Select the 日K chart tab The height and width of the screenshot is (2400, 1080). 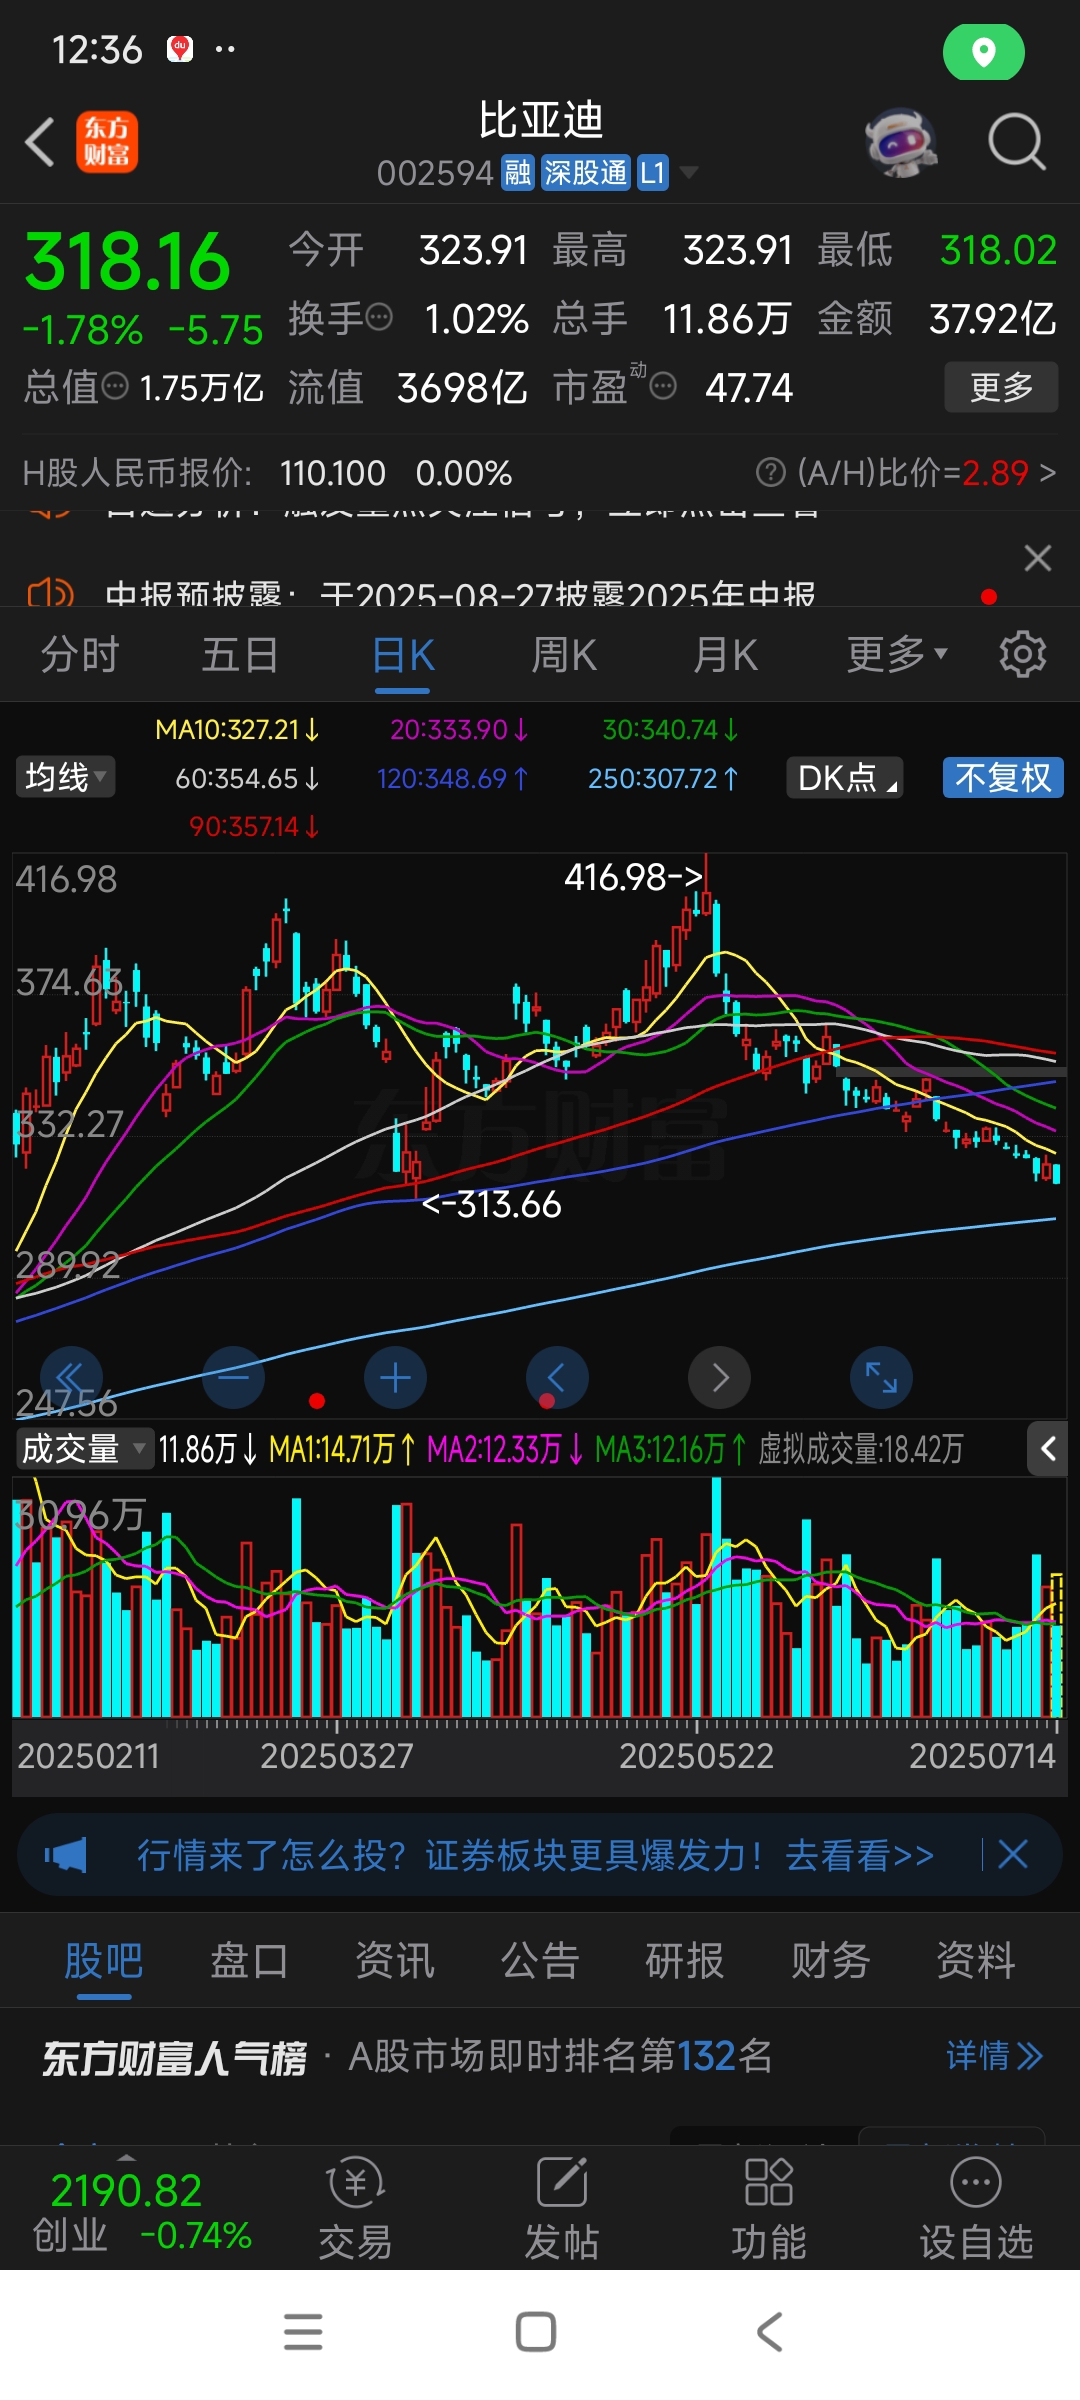403,656
